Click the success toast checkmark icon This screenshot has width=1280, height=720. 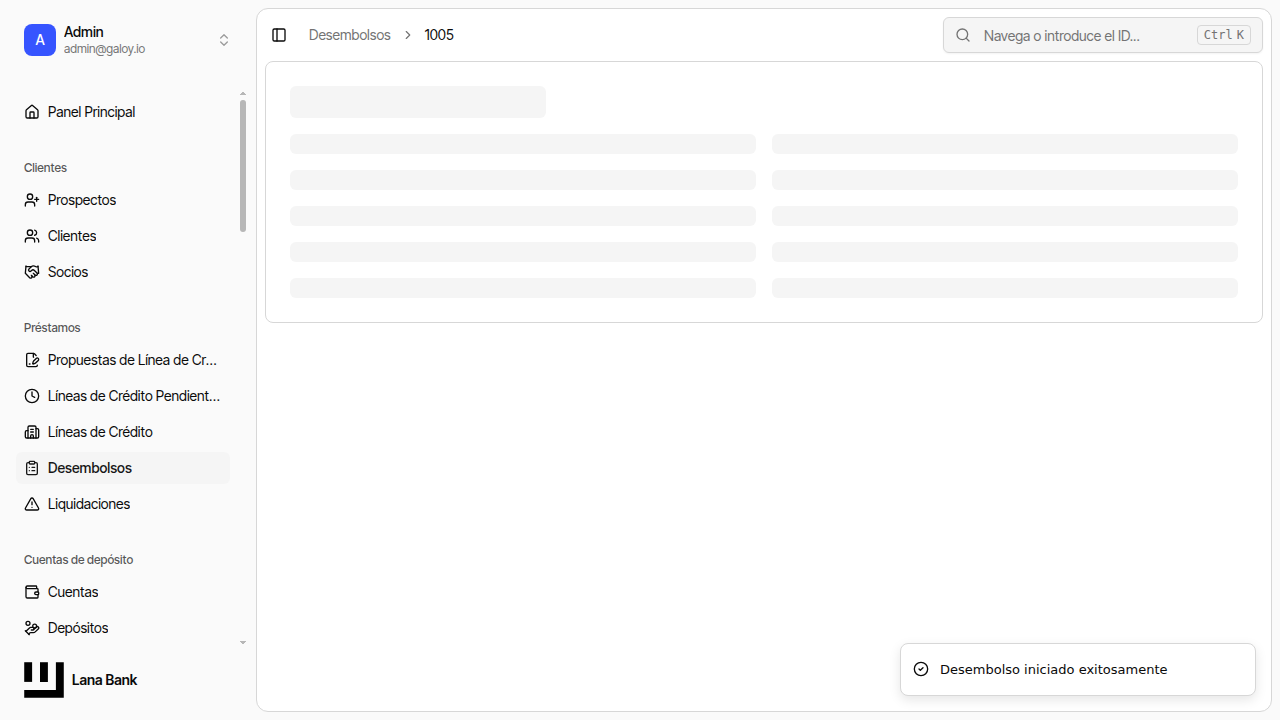(x=921, y=669)
